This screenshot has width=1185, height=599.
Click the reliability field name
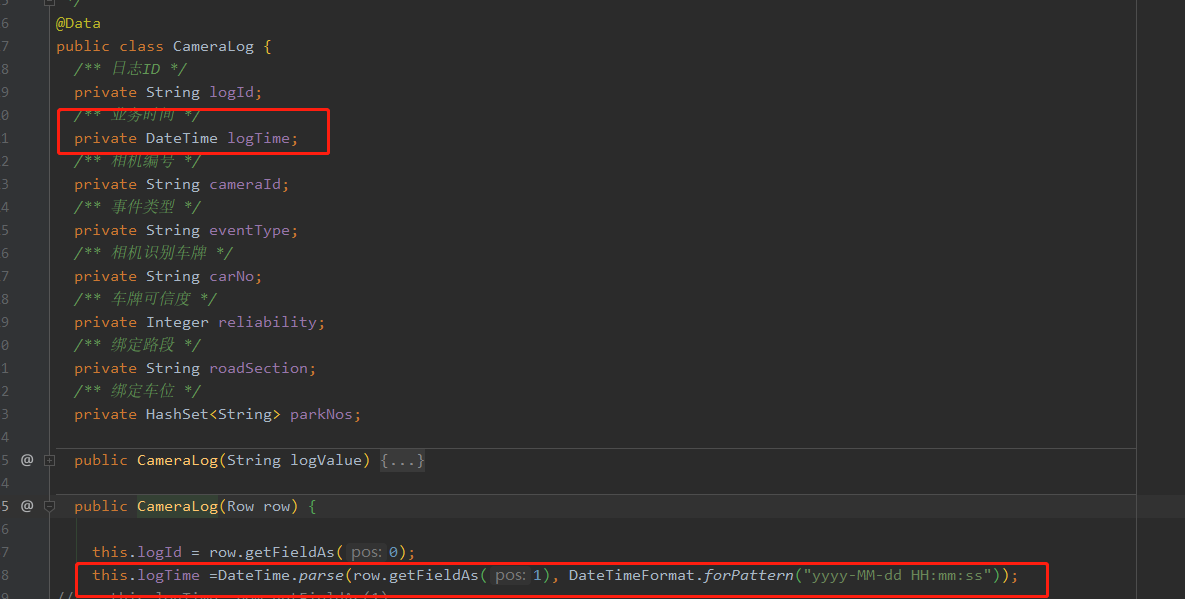coord(268,323)
